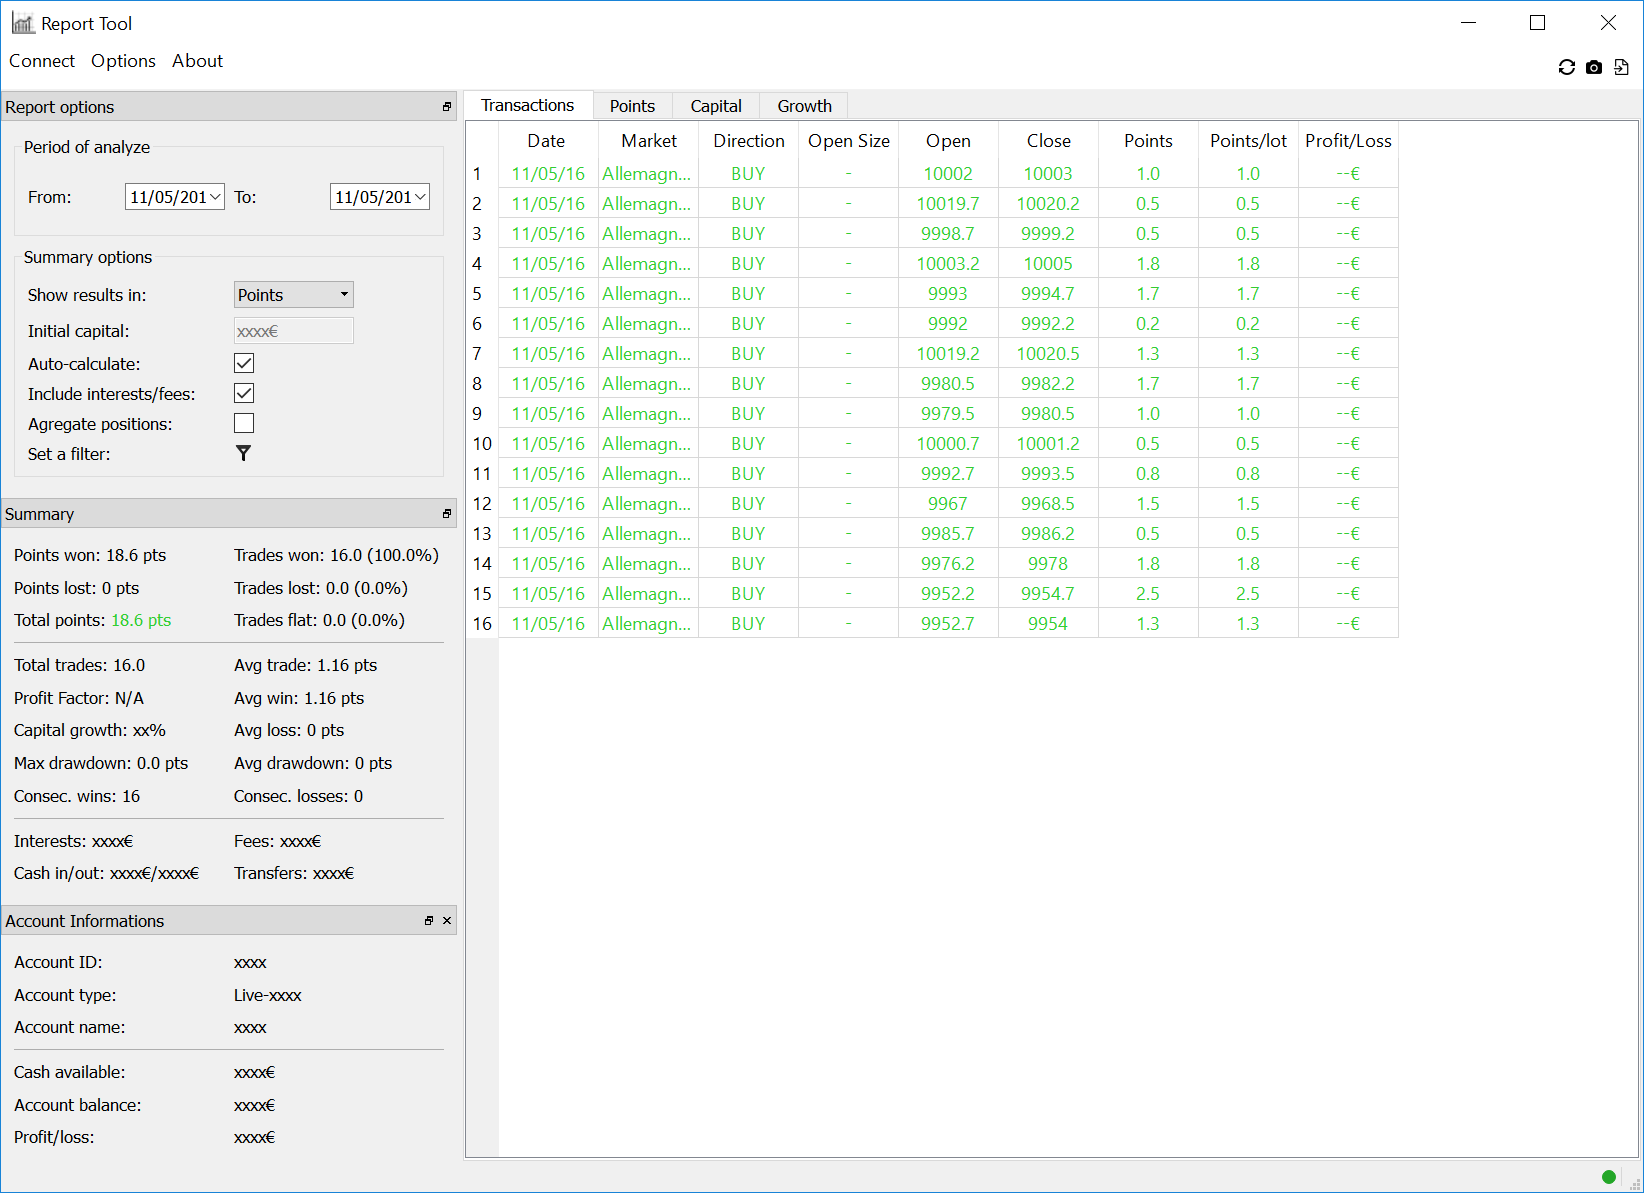Open the Connect menu
This screenshot has height=1193, width=1644.
[42, 61]
